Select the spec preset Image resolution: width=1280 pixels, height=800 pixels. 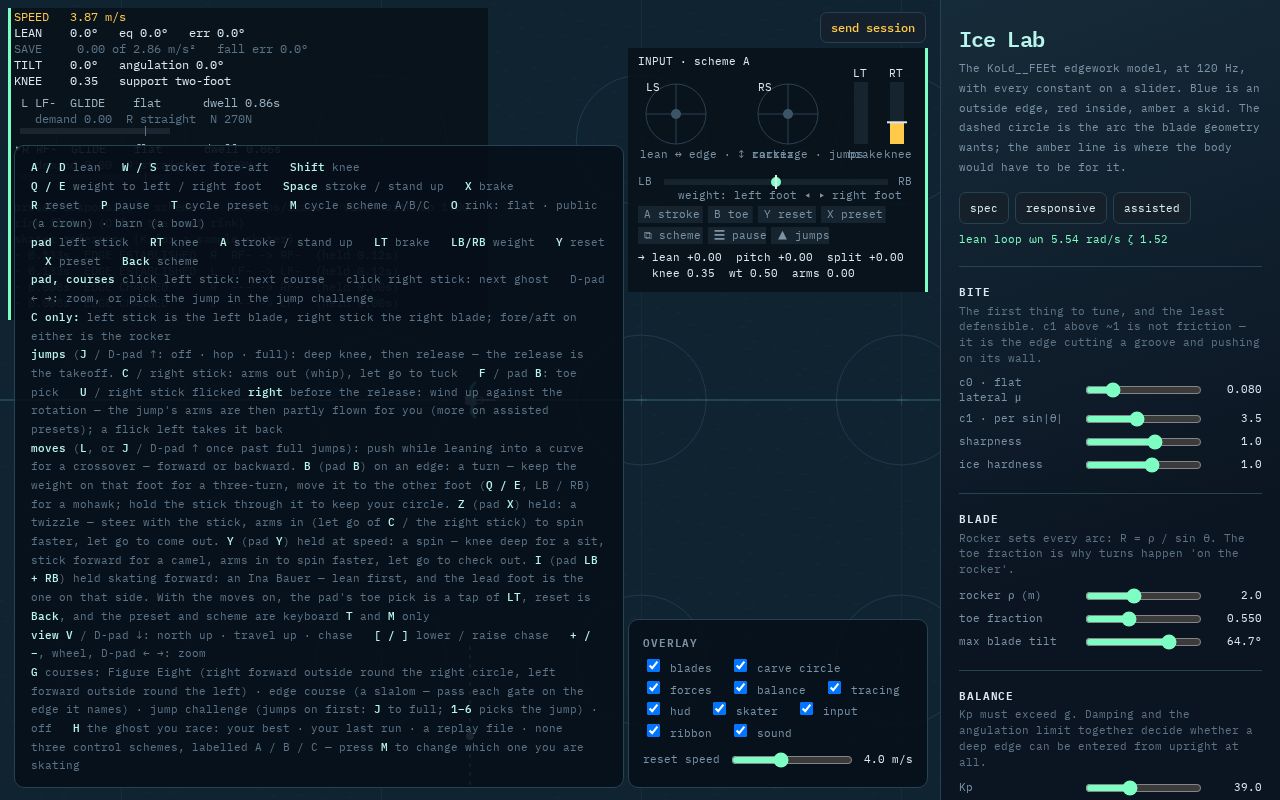[984, 208]
